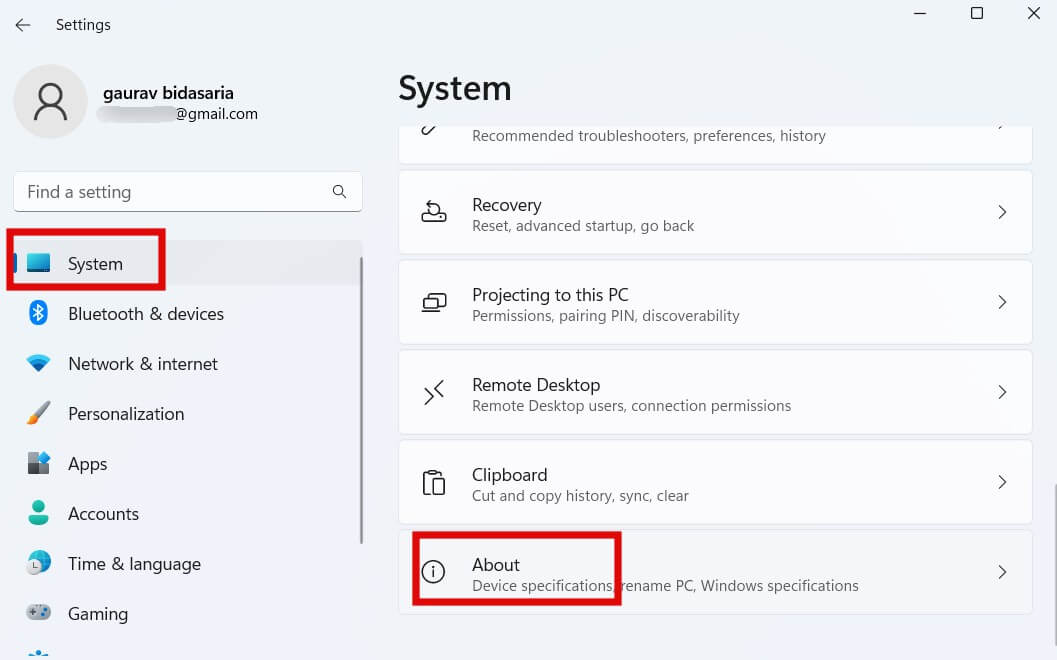Click the user profile avatar picture
This screenshot has height=660, width=1057.
point(50,102)
